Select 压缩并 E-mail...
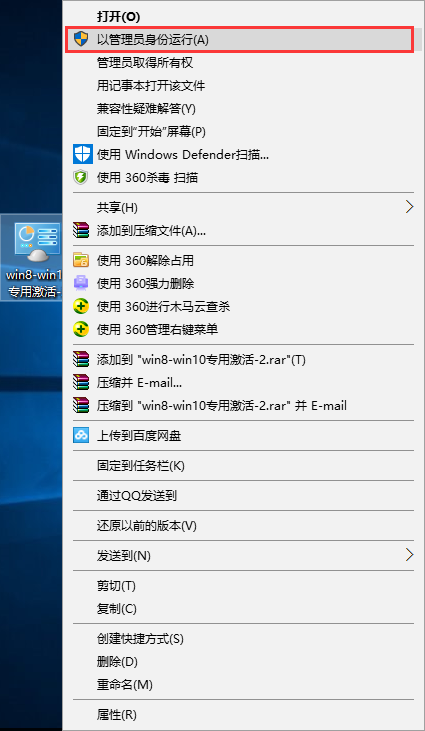Screen dimensions: 425x731 click(x=139, y=383)
